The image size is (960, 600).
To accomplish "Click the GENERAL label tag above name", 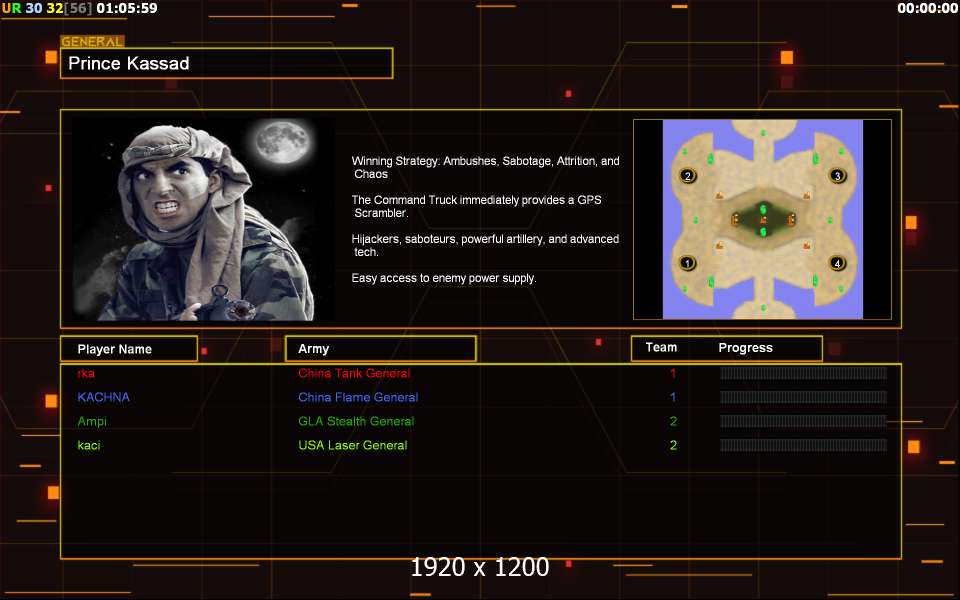I will 92,42.
